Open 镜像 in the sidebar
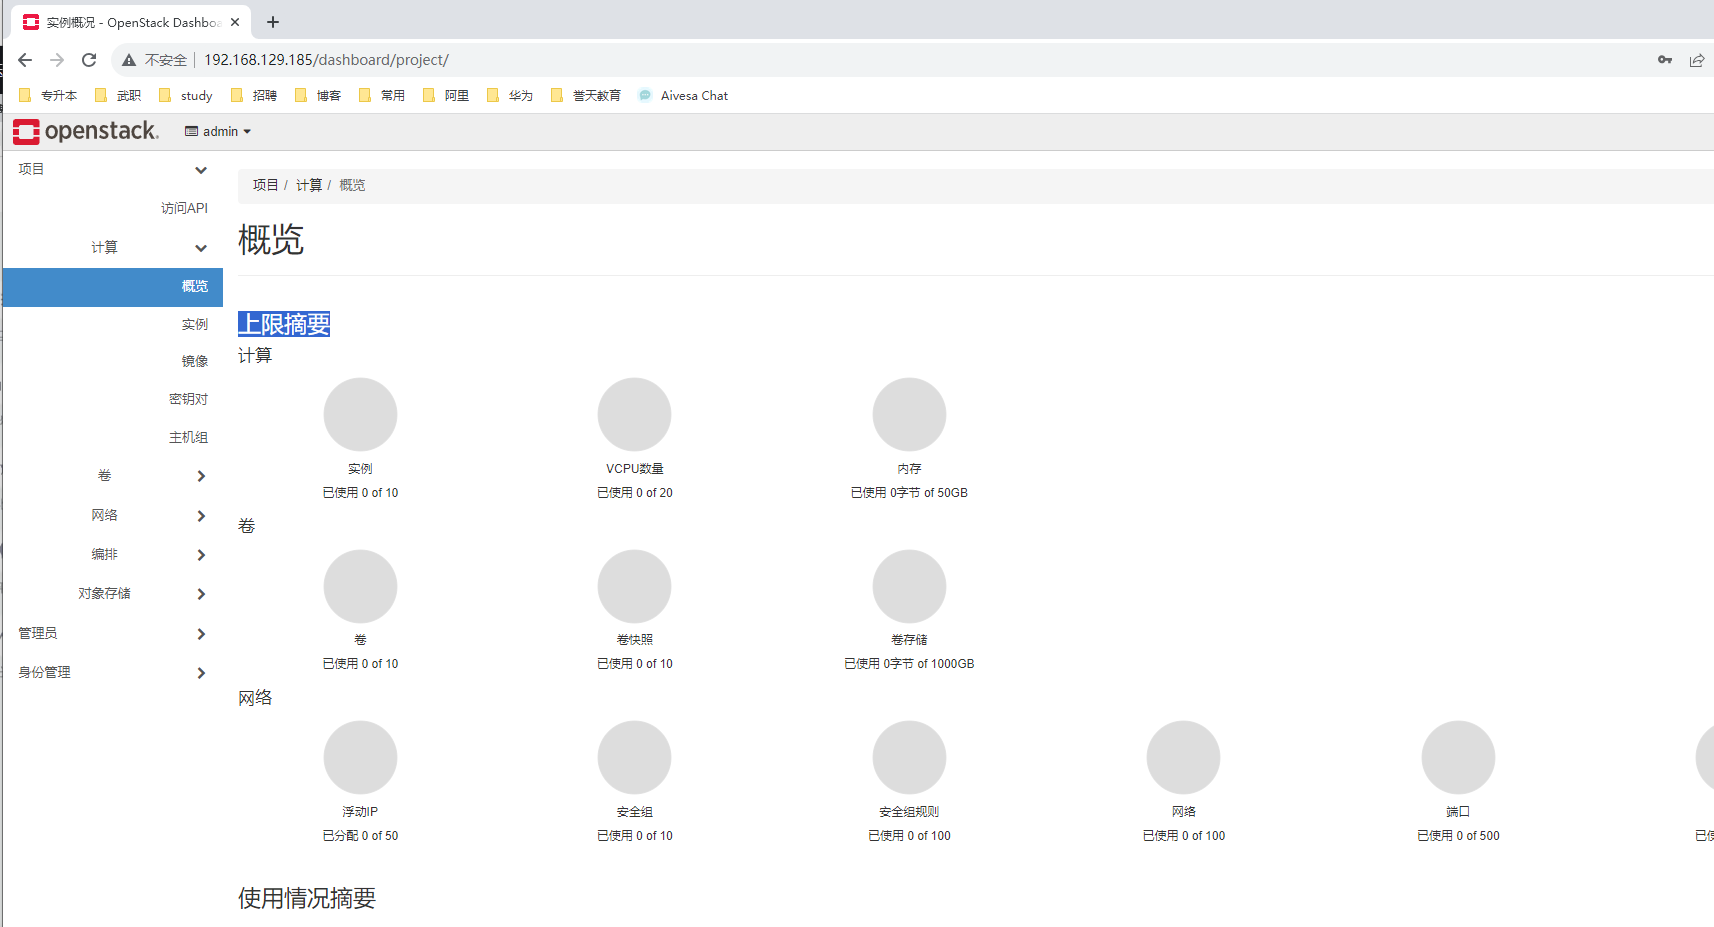The height and width of the screenshot is (927, 1714). pos(195,361)
